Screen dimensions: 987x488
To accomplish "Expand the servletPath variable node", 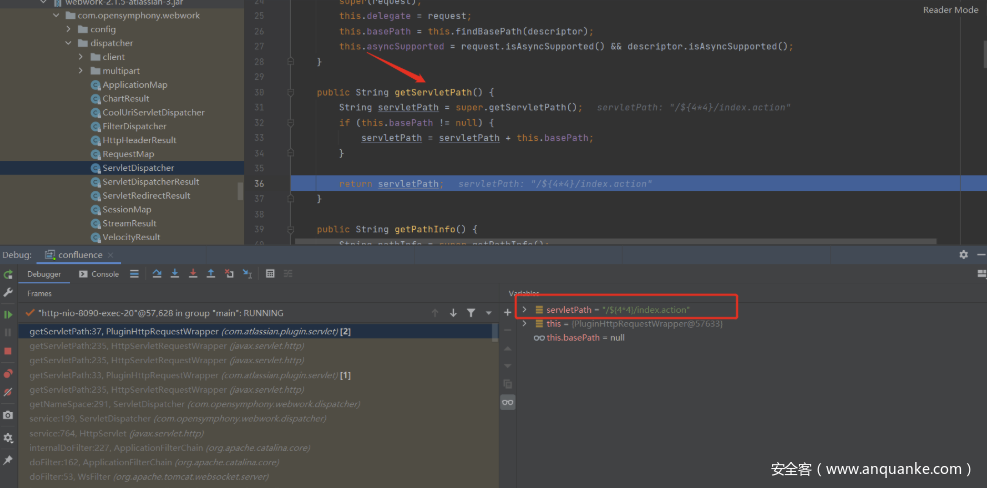I will click(524, 310).
